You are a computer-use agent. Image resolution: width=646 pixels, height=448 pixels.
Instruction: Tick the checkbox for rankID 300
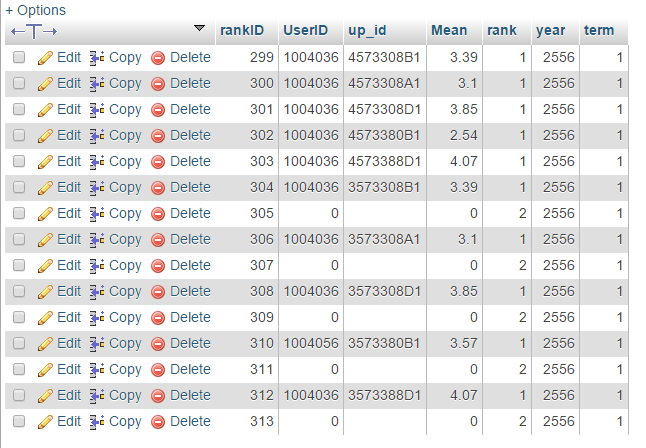pyautogui.click(x=19, y=83)
